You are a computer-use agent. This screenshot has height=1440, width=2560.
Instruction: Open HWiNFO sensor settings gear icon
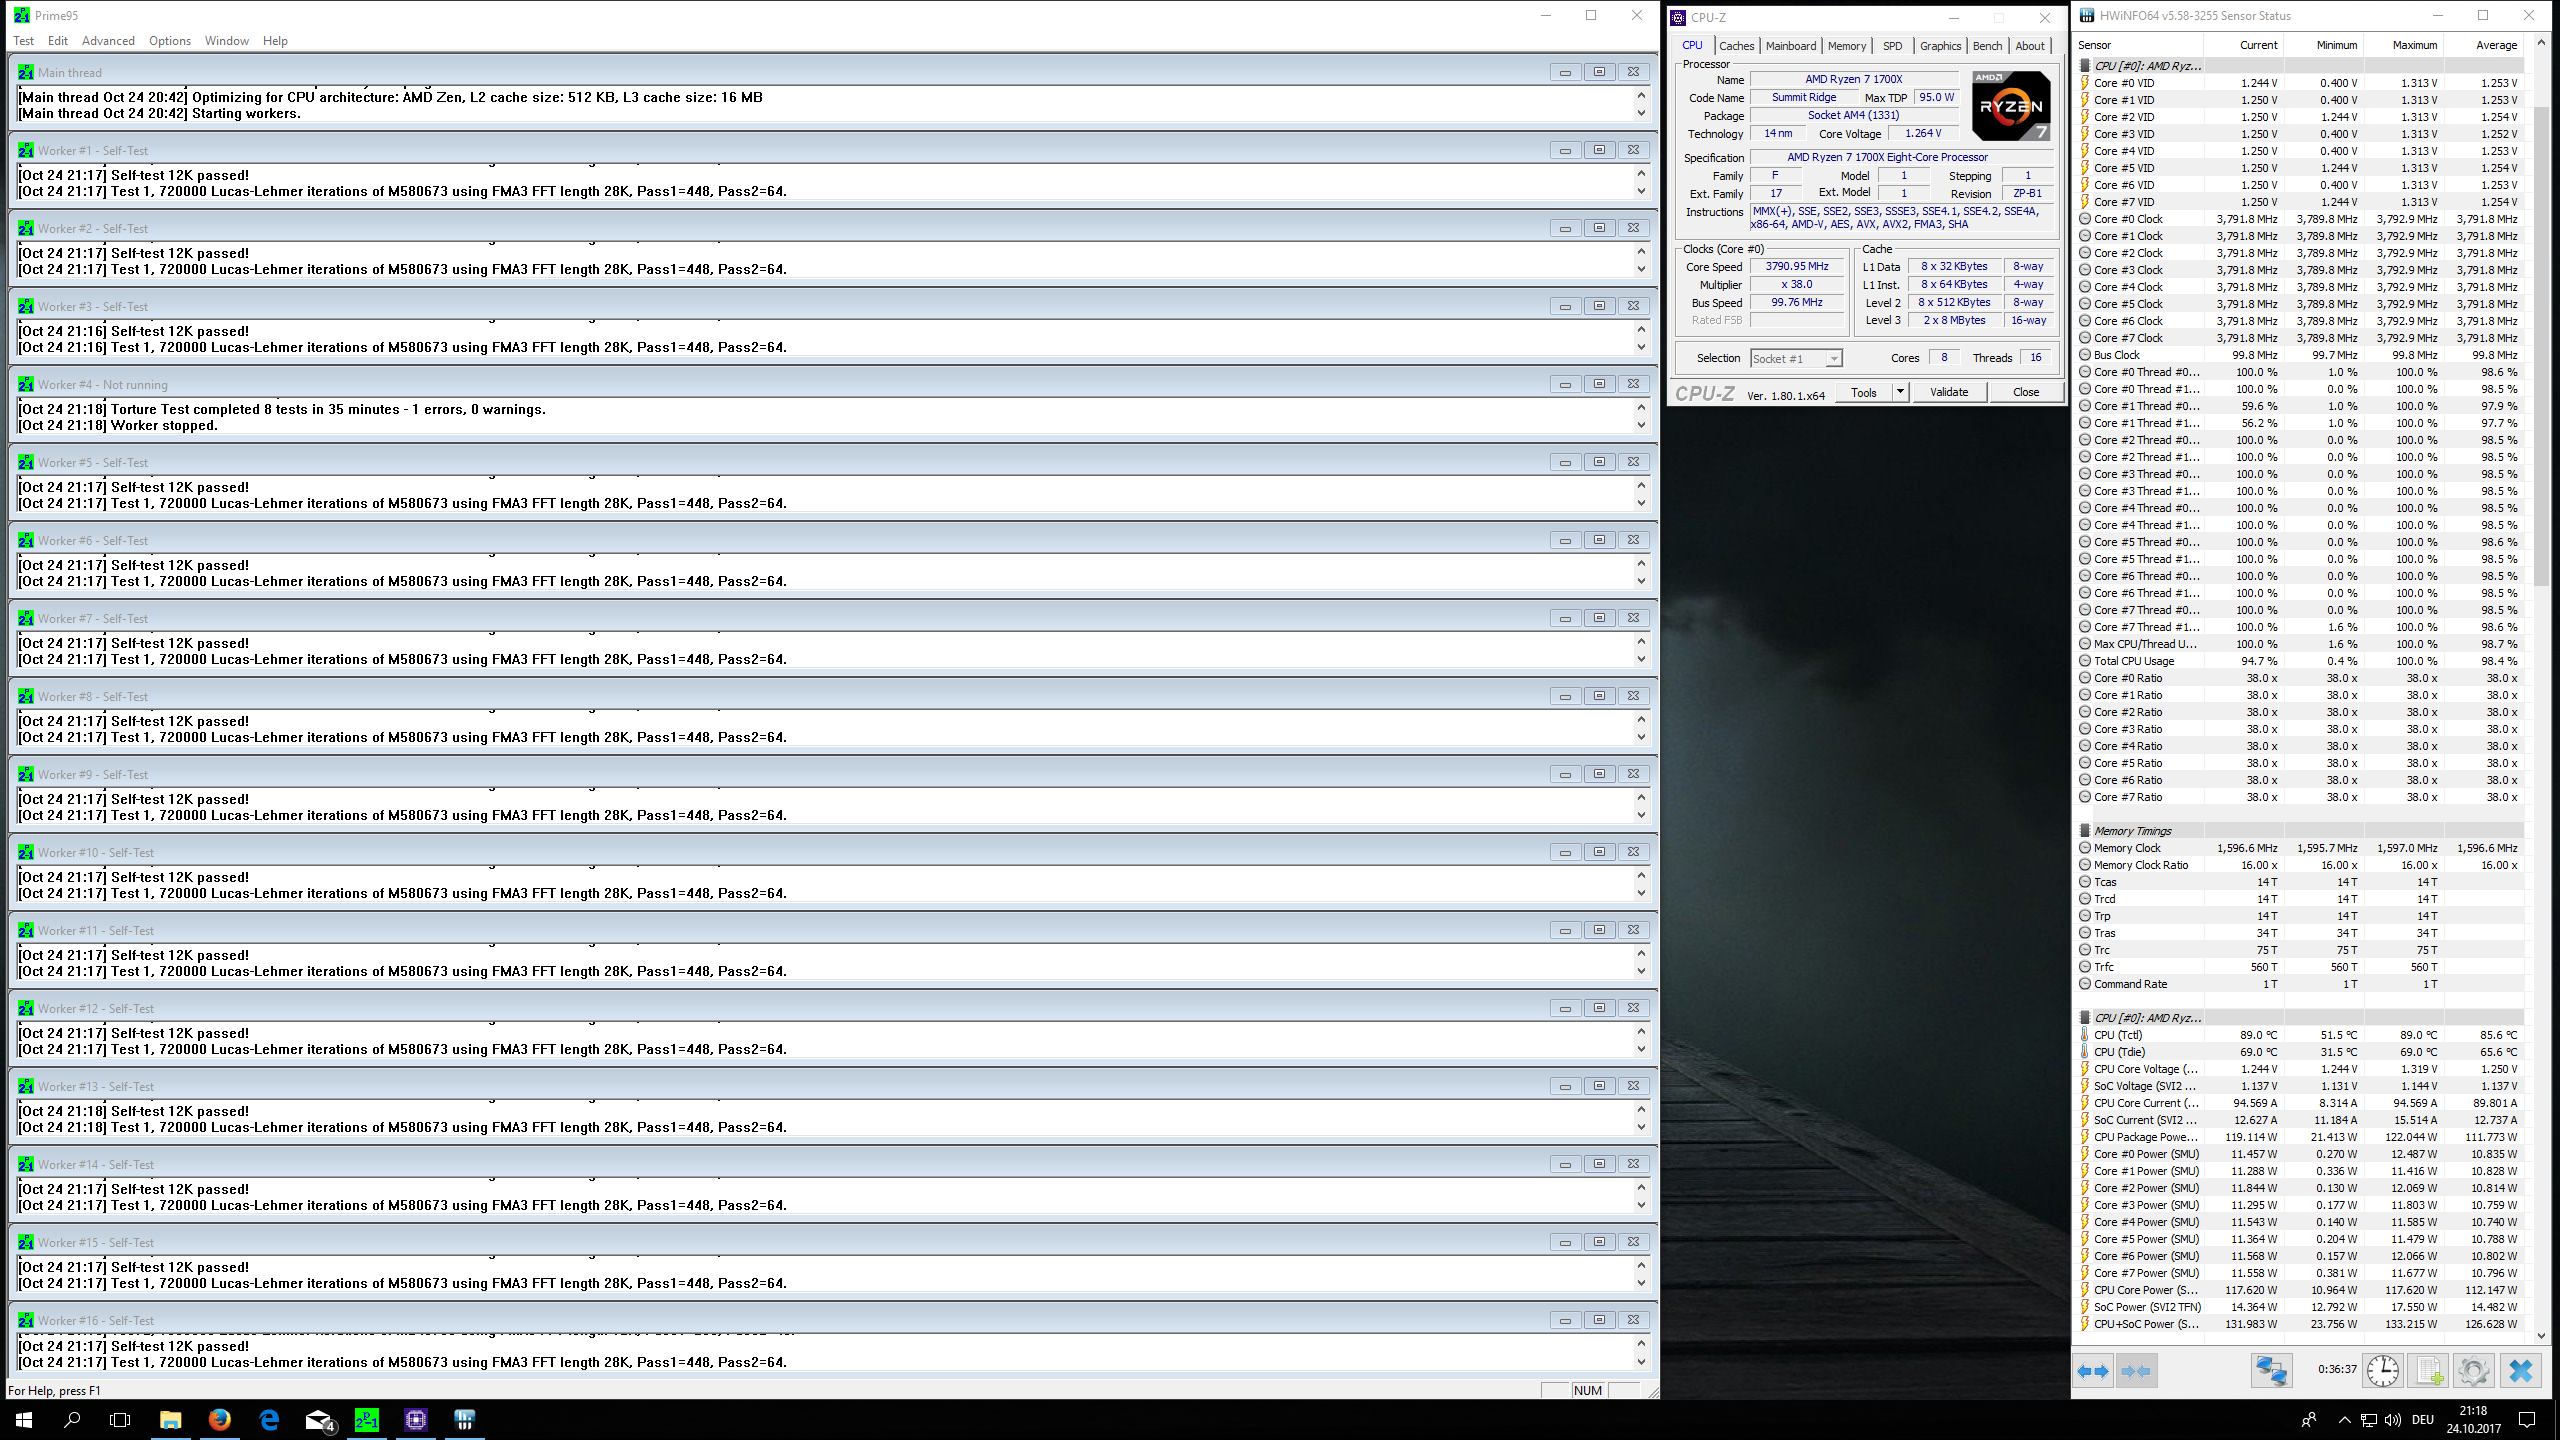(2473, 1371)
